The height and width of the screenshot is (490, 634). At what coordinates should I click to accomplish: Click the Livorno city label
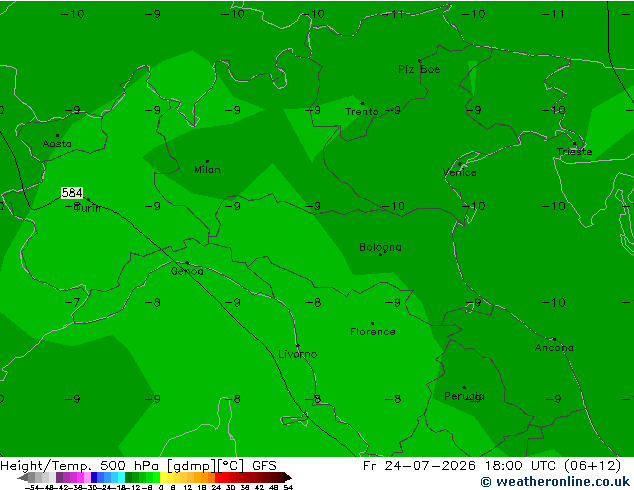click(x=298, y=355)
